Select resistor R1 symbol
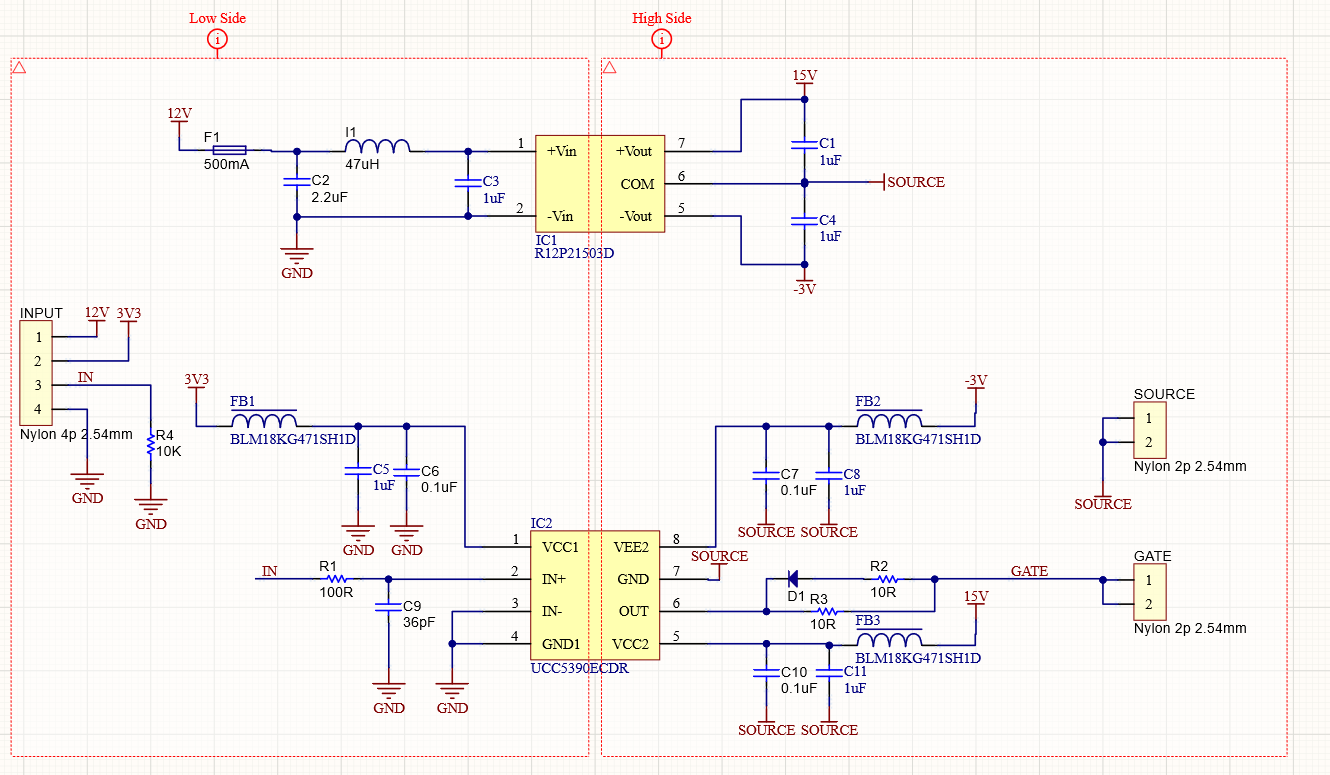1330x775 pixels. (337, 579)
